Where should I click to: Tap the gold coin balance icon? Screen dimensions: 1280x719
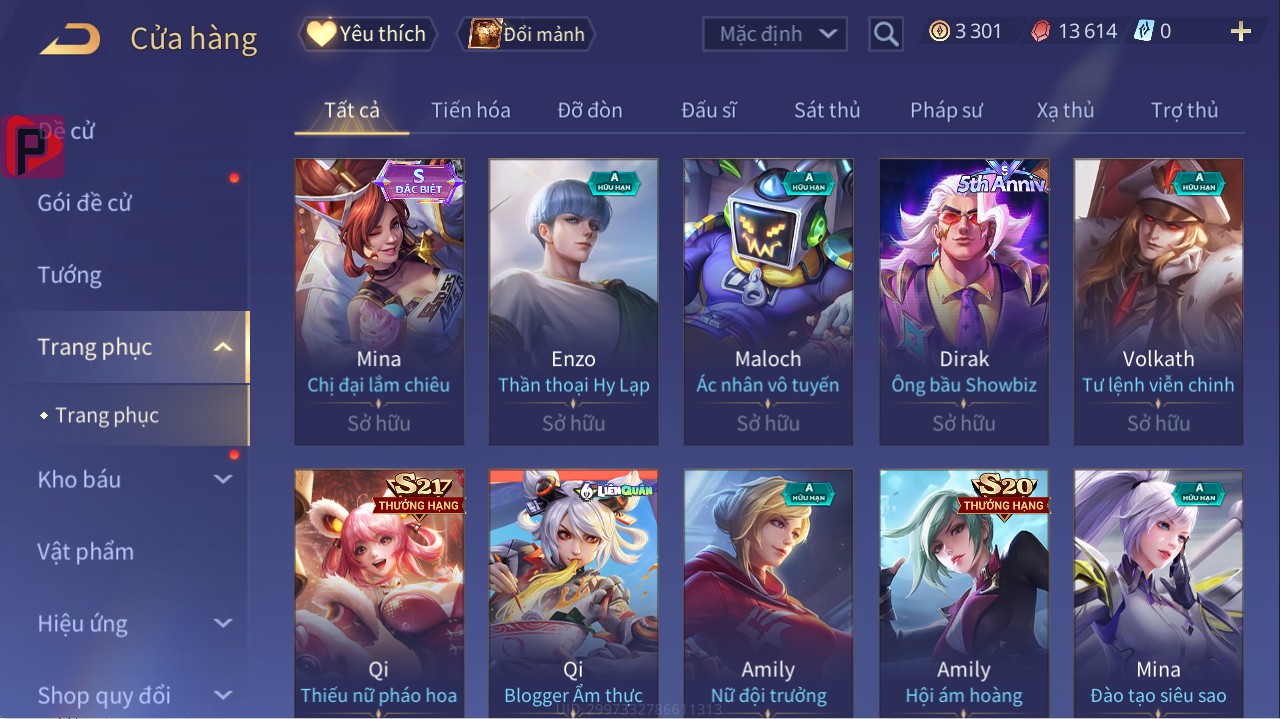pos(939,31)
